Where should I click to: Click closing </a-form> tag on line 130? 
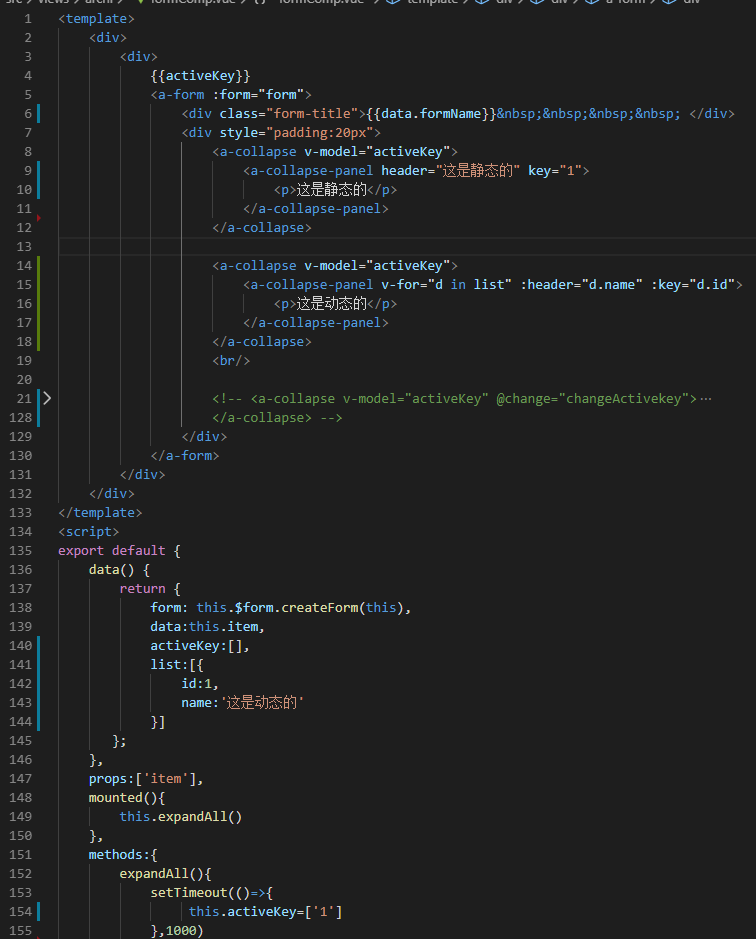pos(185,456)
